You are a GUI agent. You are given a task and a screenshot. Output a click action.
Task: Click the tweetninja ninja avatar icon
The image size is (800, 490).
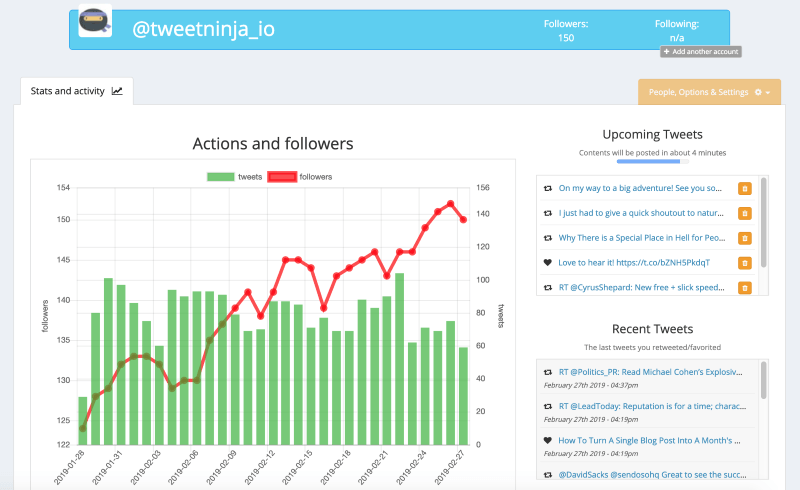(x=95, y=23)
